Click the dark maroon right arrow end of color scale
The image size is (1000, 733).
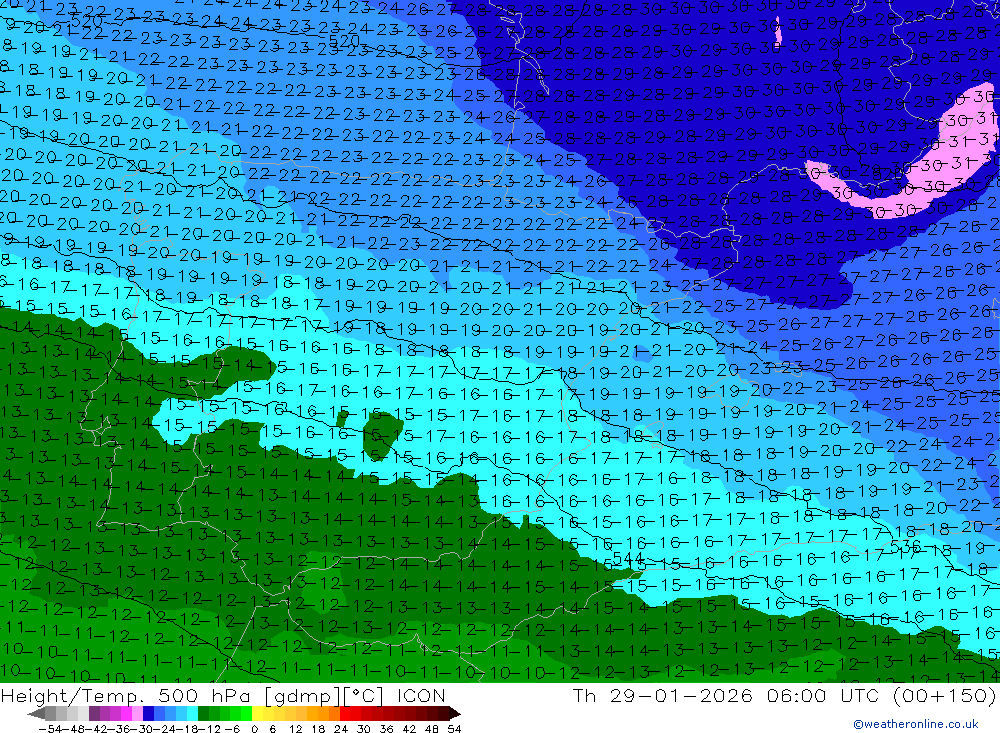coord(454,714)
